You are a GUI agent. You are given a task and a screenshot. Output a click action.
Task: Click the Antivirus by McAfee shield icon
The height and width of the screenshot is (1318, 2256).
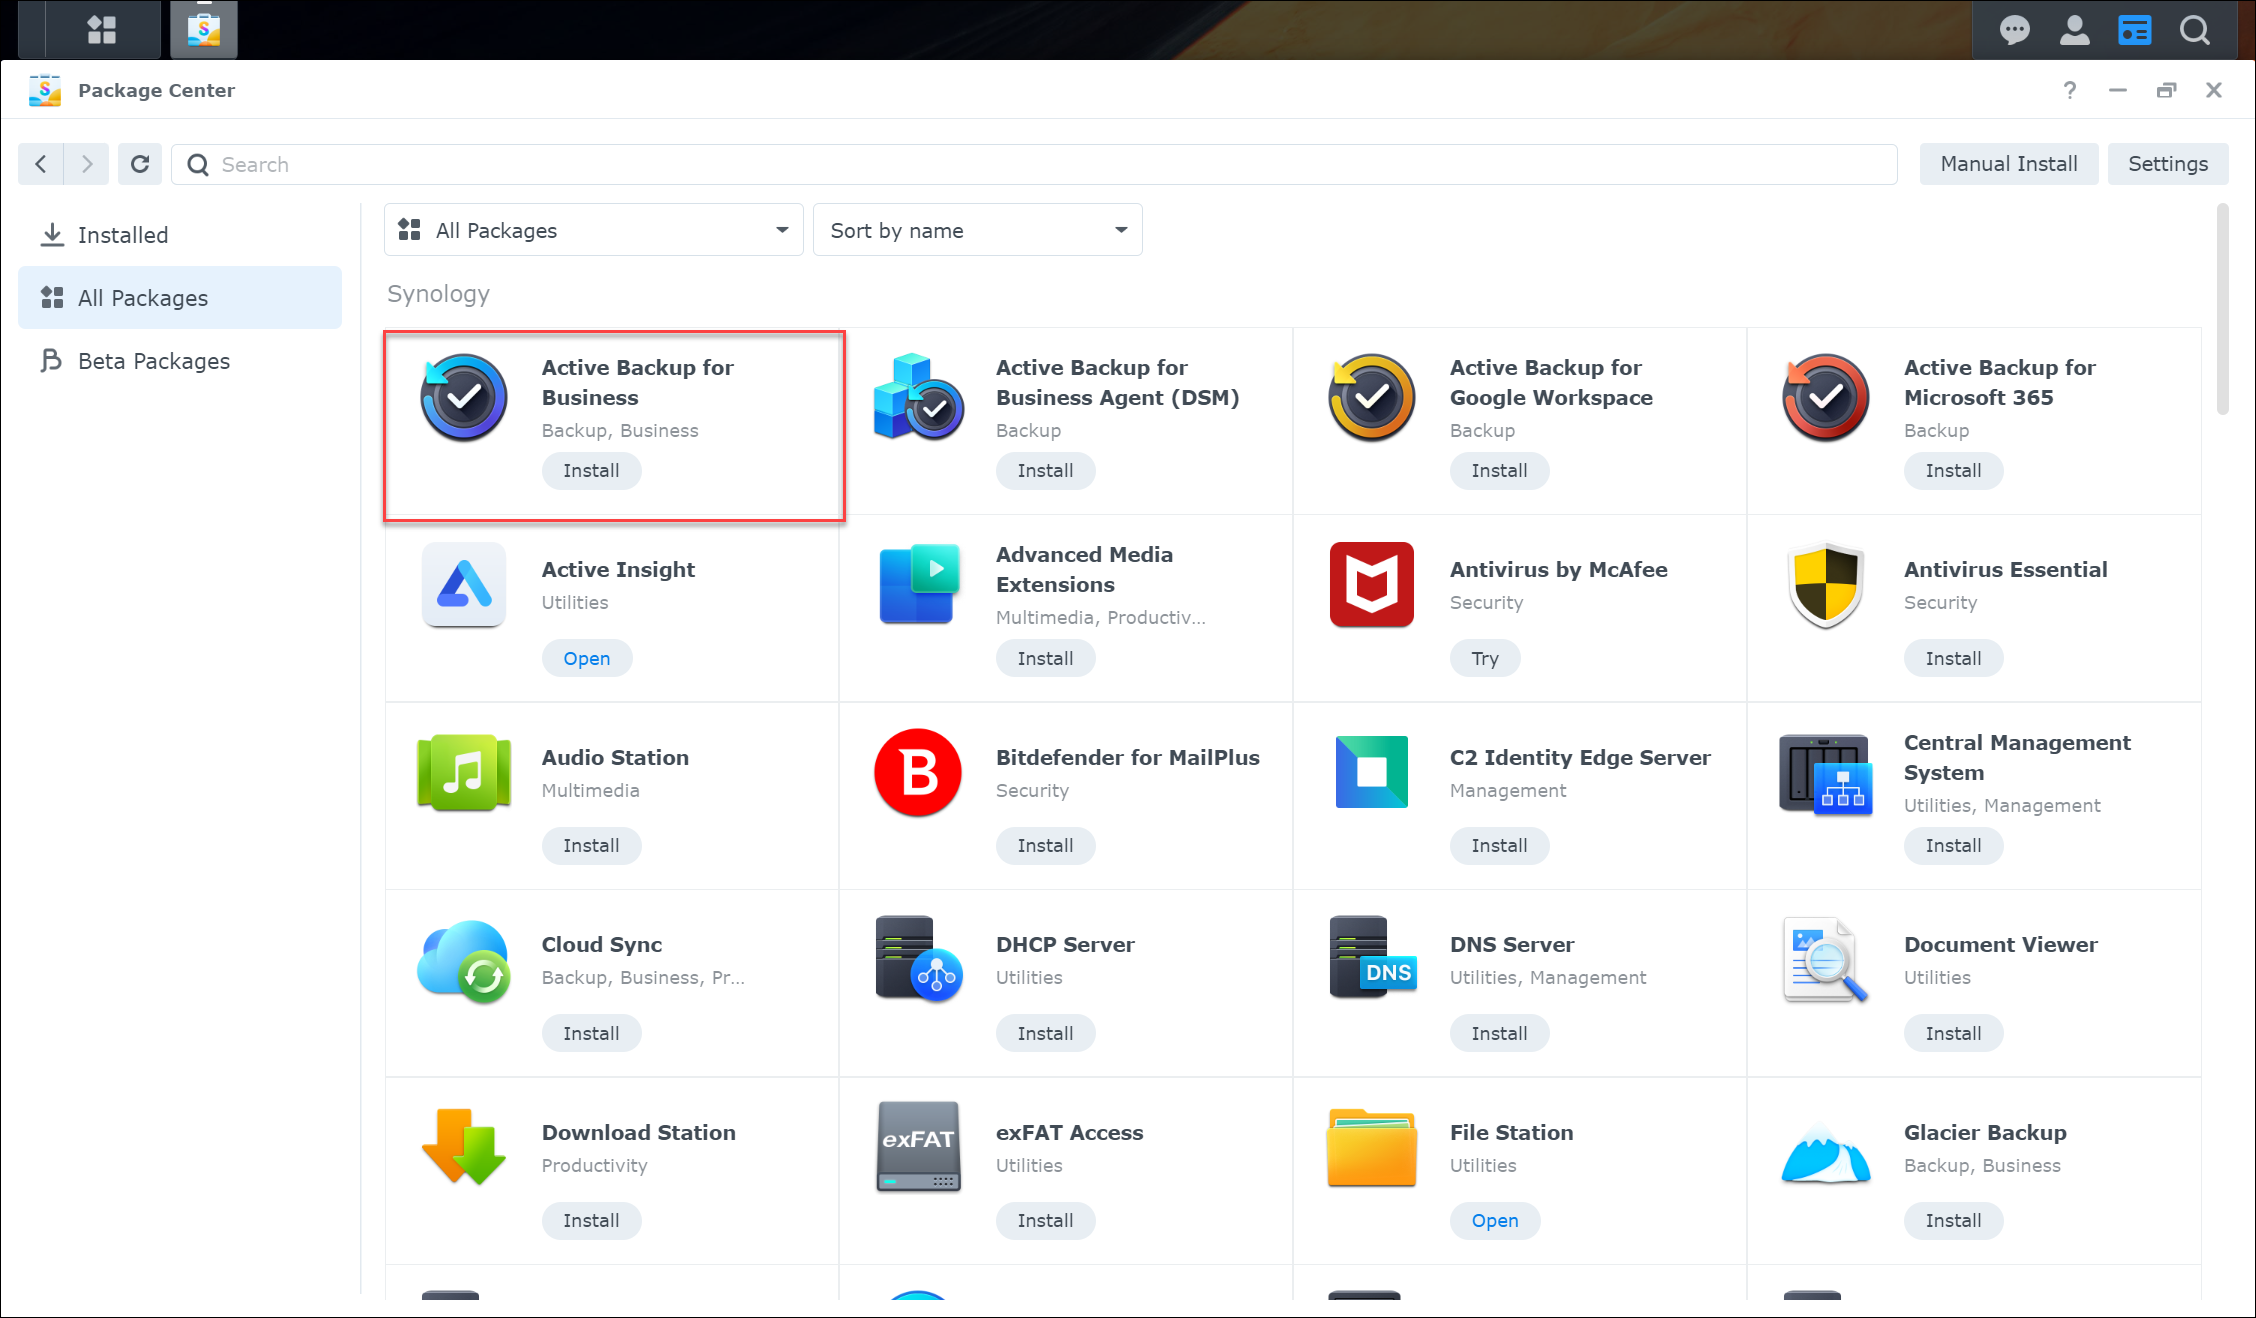point(1371,585)
